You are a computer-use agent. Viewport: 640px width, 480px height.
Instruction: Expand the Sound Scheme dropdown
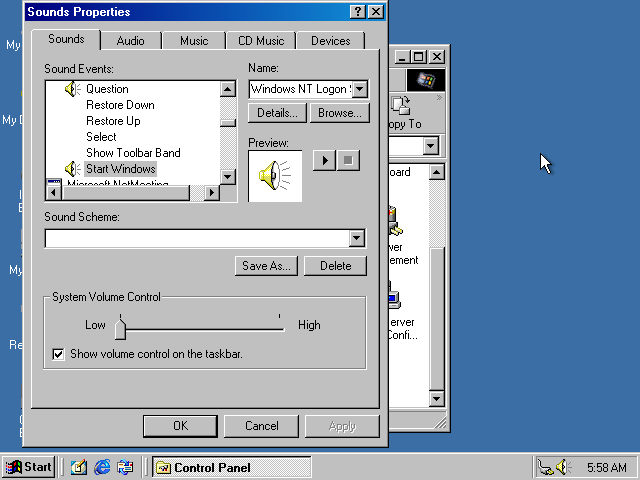357,238
